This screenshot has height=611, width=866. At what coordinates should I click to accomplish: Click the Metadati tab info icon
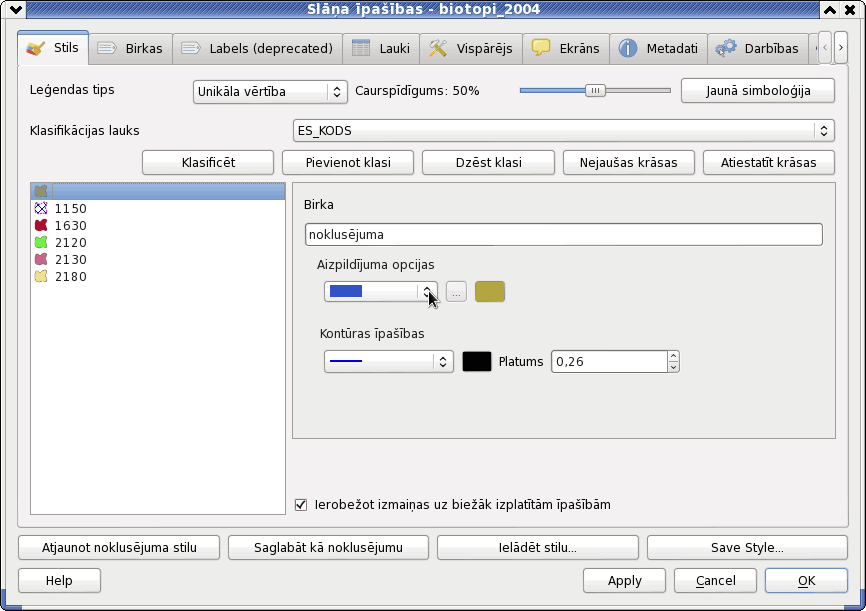[x=627, y=48]
